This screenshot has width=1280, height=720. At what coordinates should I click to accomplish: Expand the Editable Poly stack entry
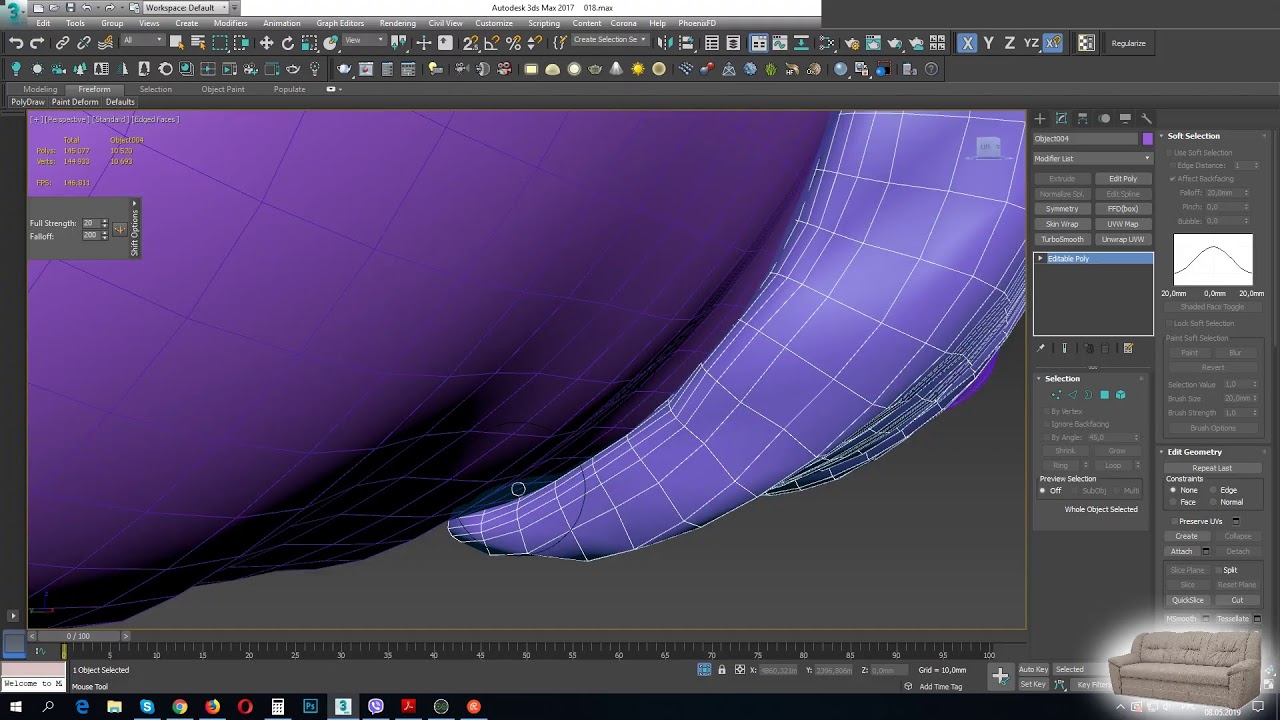(1040, 259)
